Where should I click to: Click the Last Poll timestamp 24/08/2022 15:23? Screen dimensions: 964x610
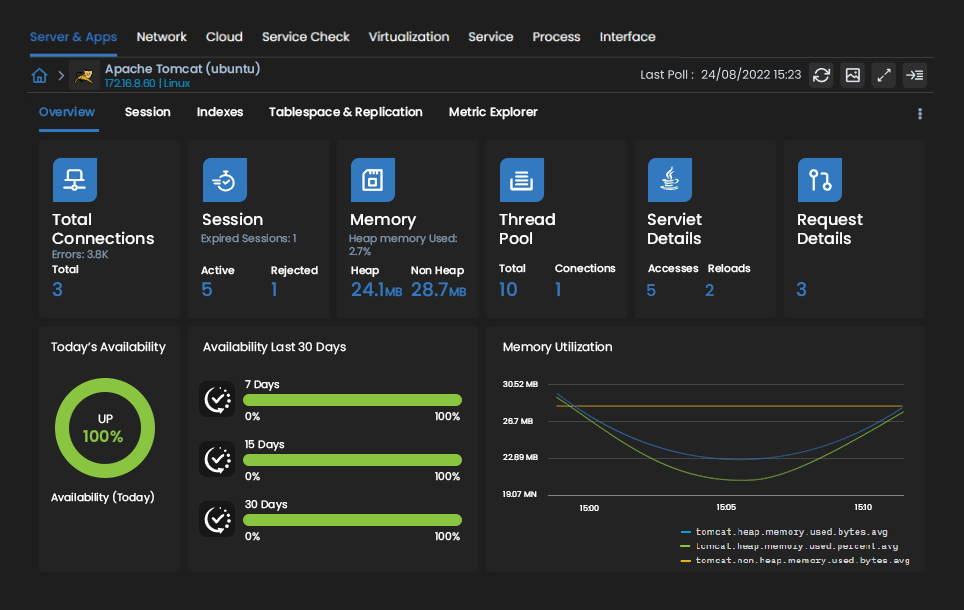[x=751, y=75]
